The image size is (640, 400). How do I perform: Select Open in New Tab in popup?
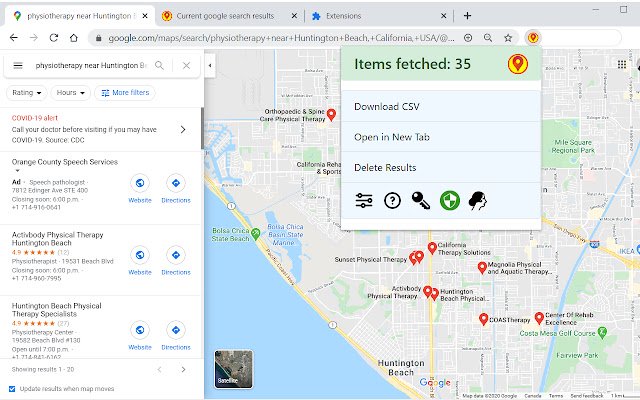441,137
